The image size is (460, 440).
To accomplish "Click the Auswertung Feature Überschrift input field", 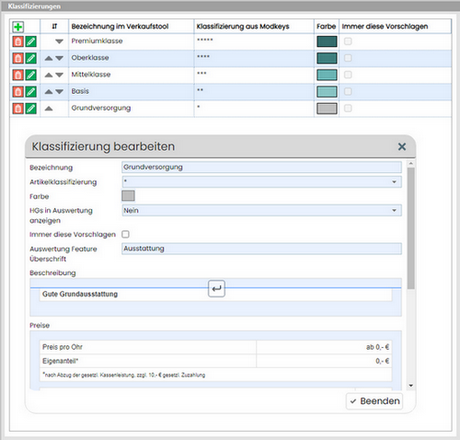I will pos(262,249).
